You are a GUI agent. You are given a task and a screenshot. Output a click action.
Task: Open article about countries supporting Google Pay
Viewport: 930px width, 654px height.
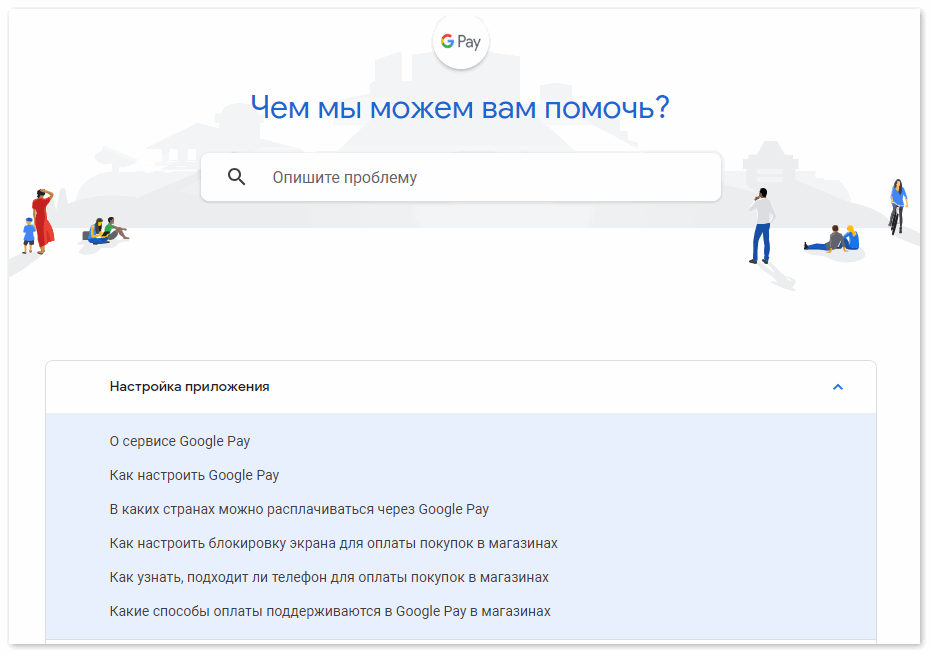pos(299,509)
